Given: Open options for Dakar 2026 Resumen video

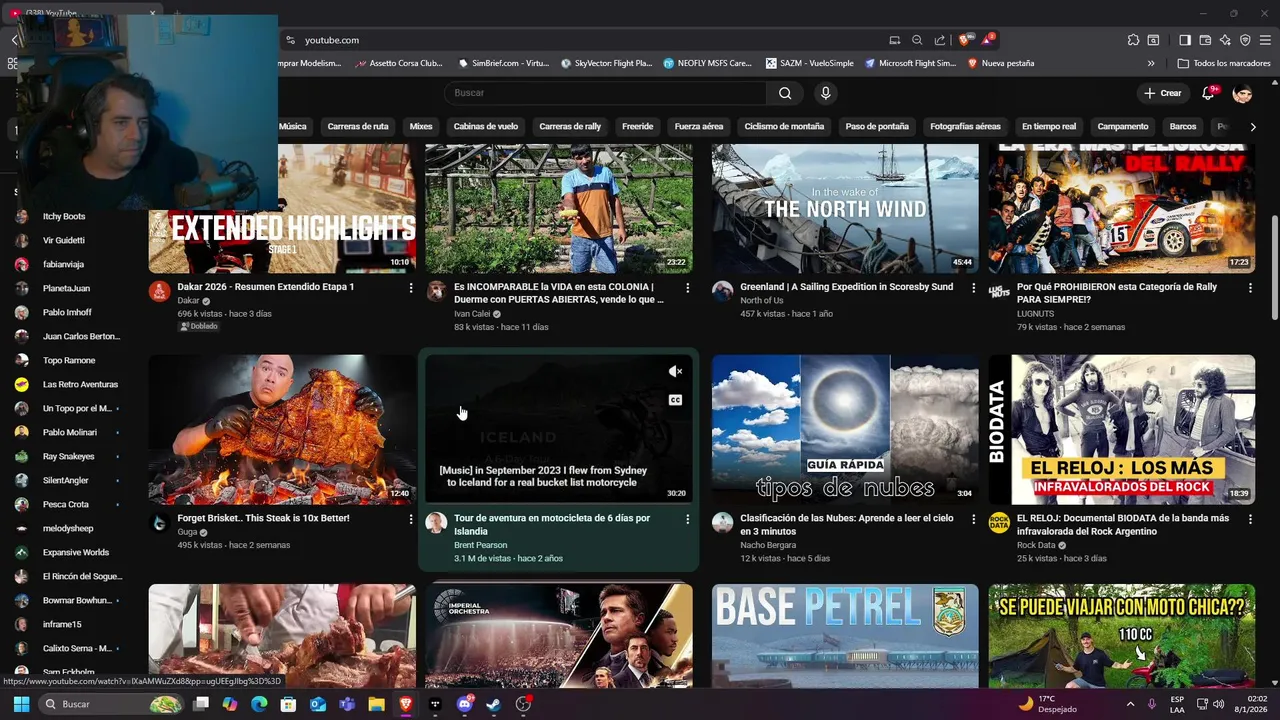Looking at the screenshot, I should pos(411,288).
